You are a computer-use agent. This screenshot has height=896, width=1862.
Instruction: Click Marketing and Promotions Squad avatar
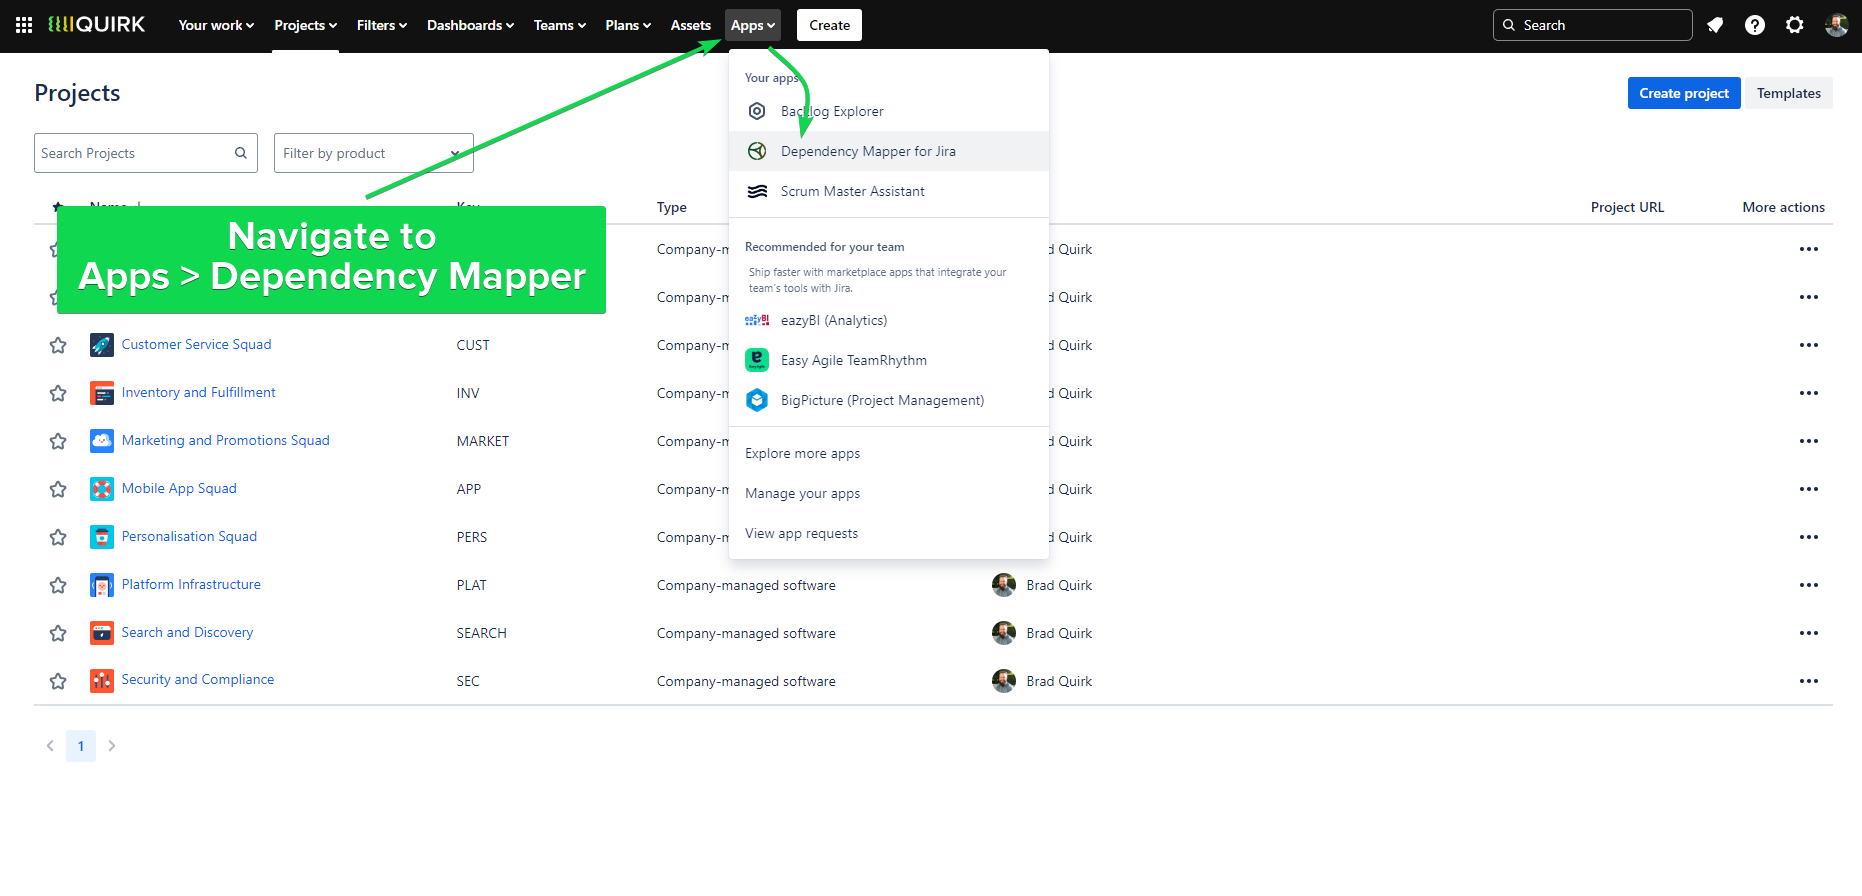coord(102,441)
